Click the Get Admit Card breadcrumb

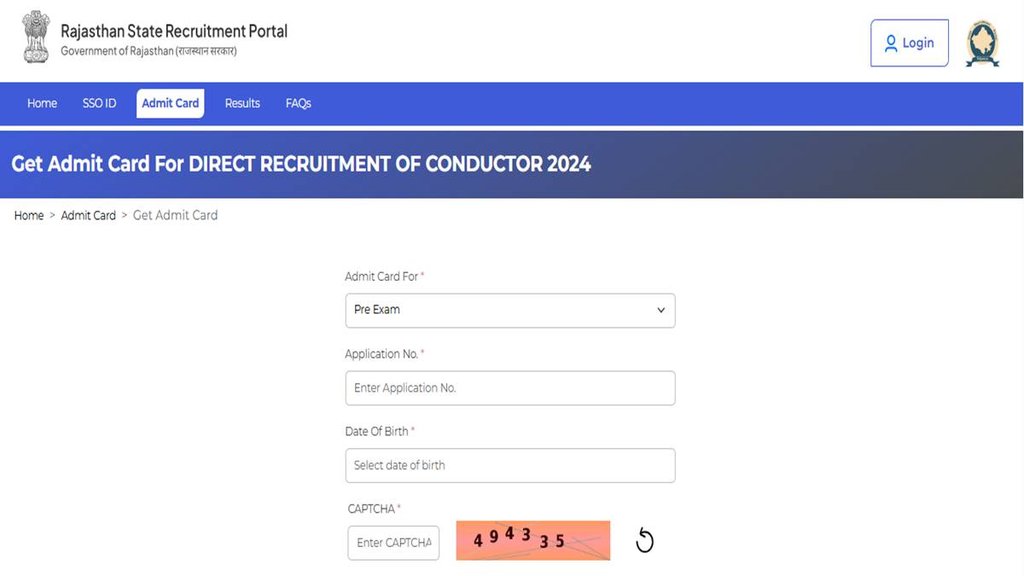coord(175,215)
